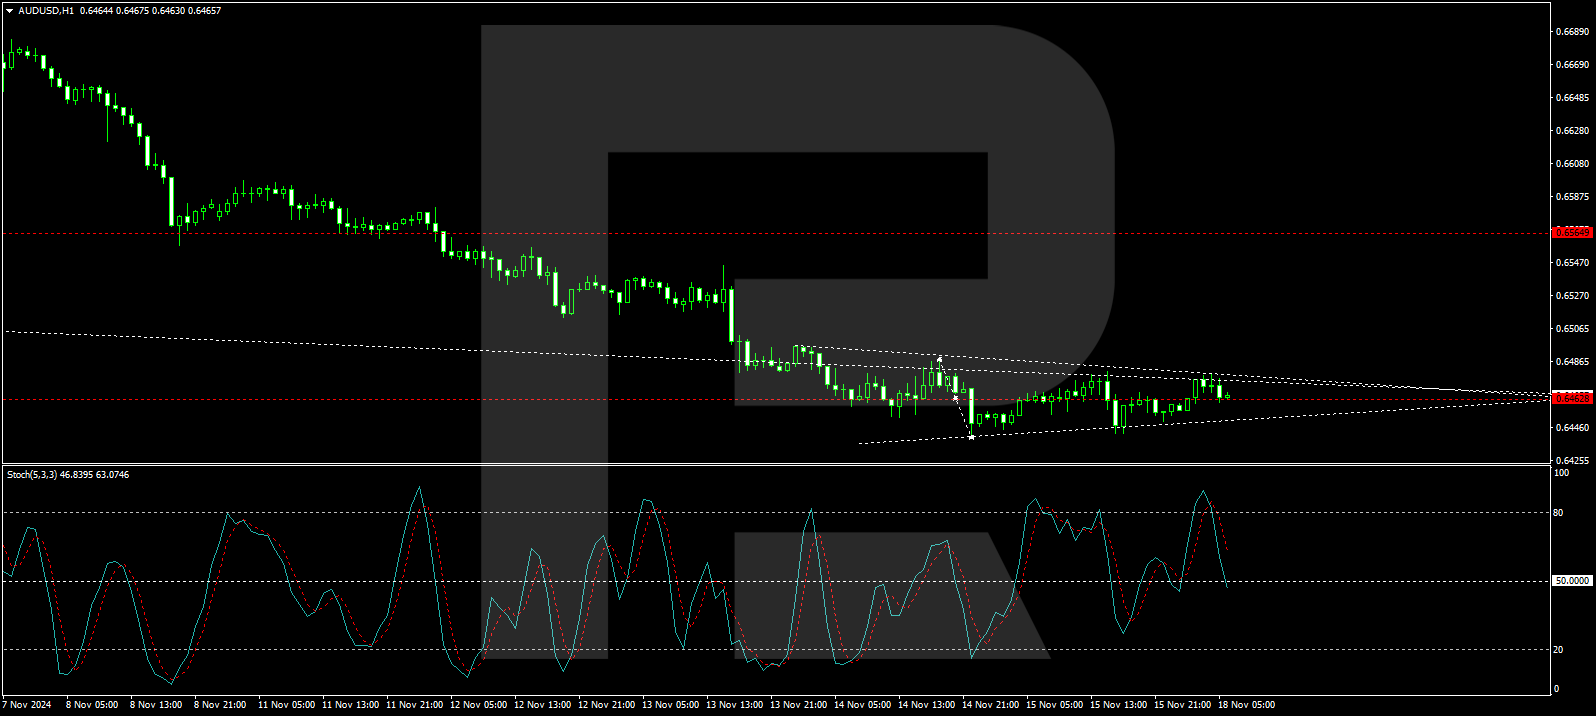Viewport: 1596px width, 716px height.
Task: Click the 0.64460 price axis label
Action: 1572,428
